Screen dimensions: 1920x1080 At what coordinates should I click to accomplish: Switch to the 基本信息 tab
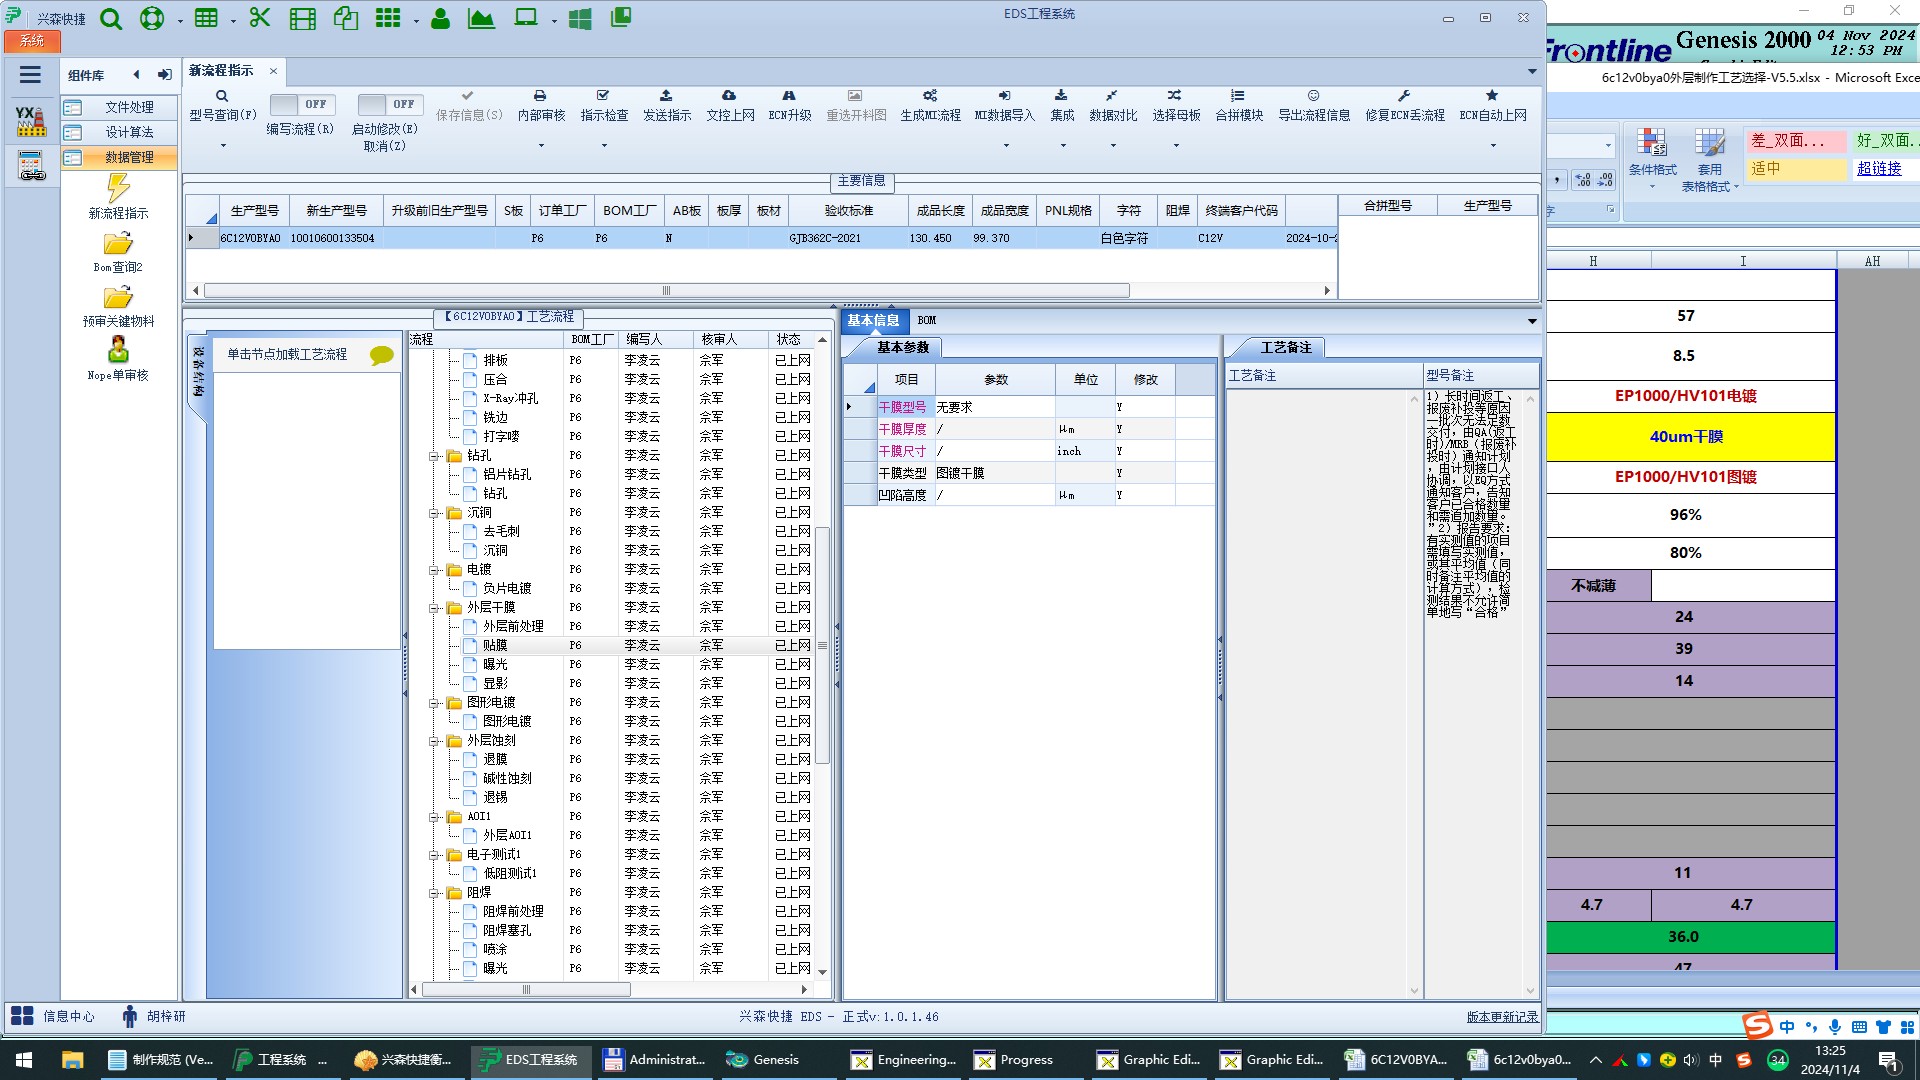873,320
